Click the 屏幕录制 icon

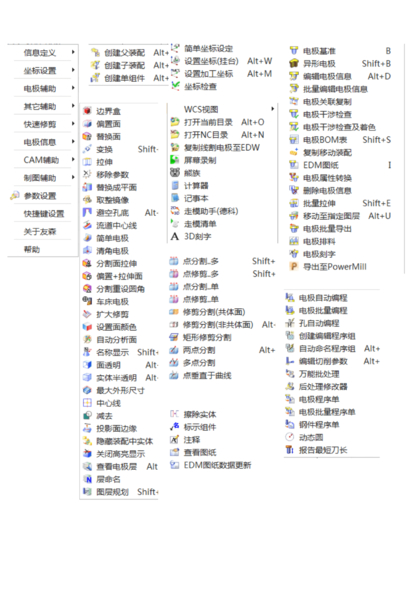175,160
